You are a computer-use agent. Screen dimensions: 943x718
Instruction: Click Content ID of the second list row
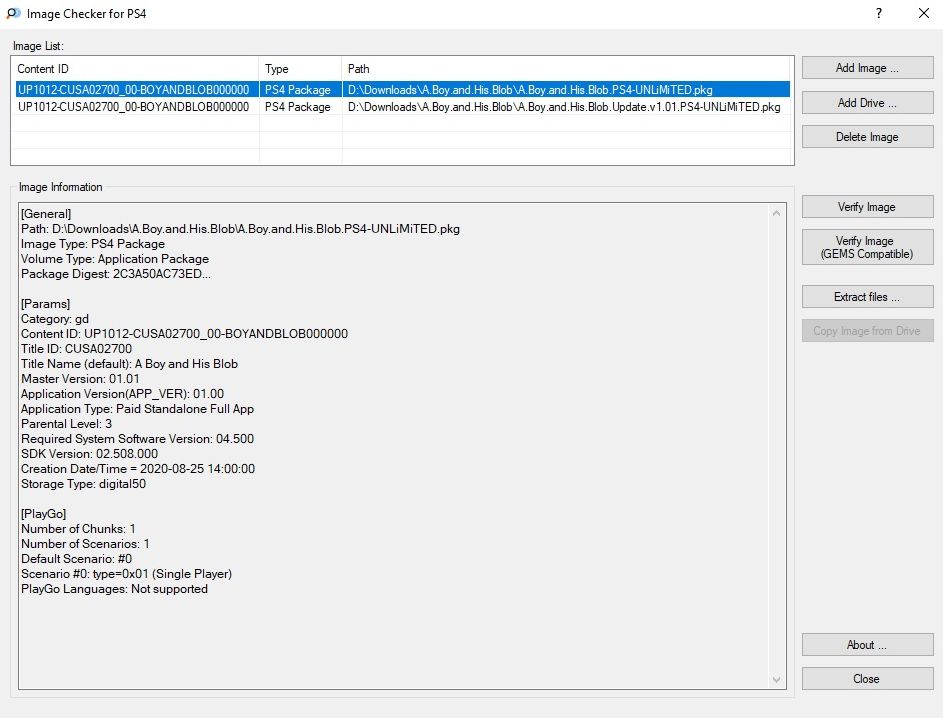click(x=134, y=107)
